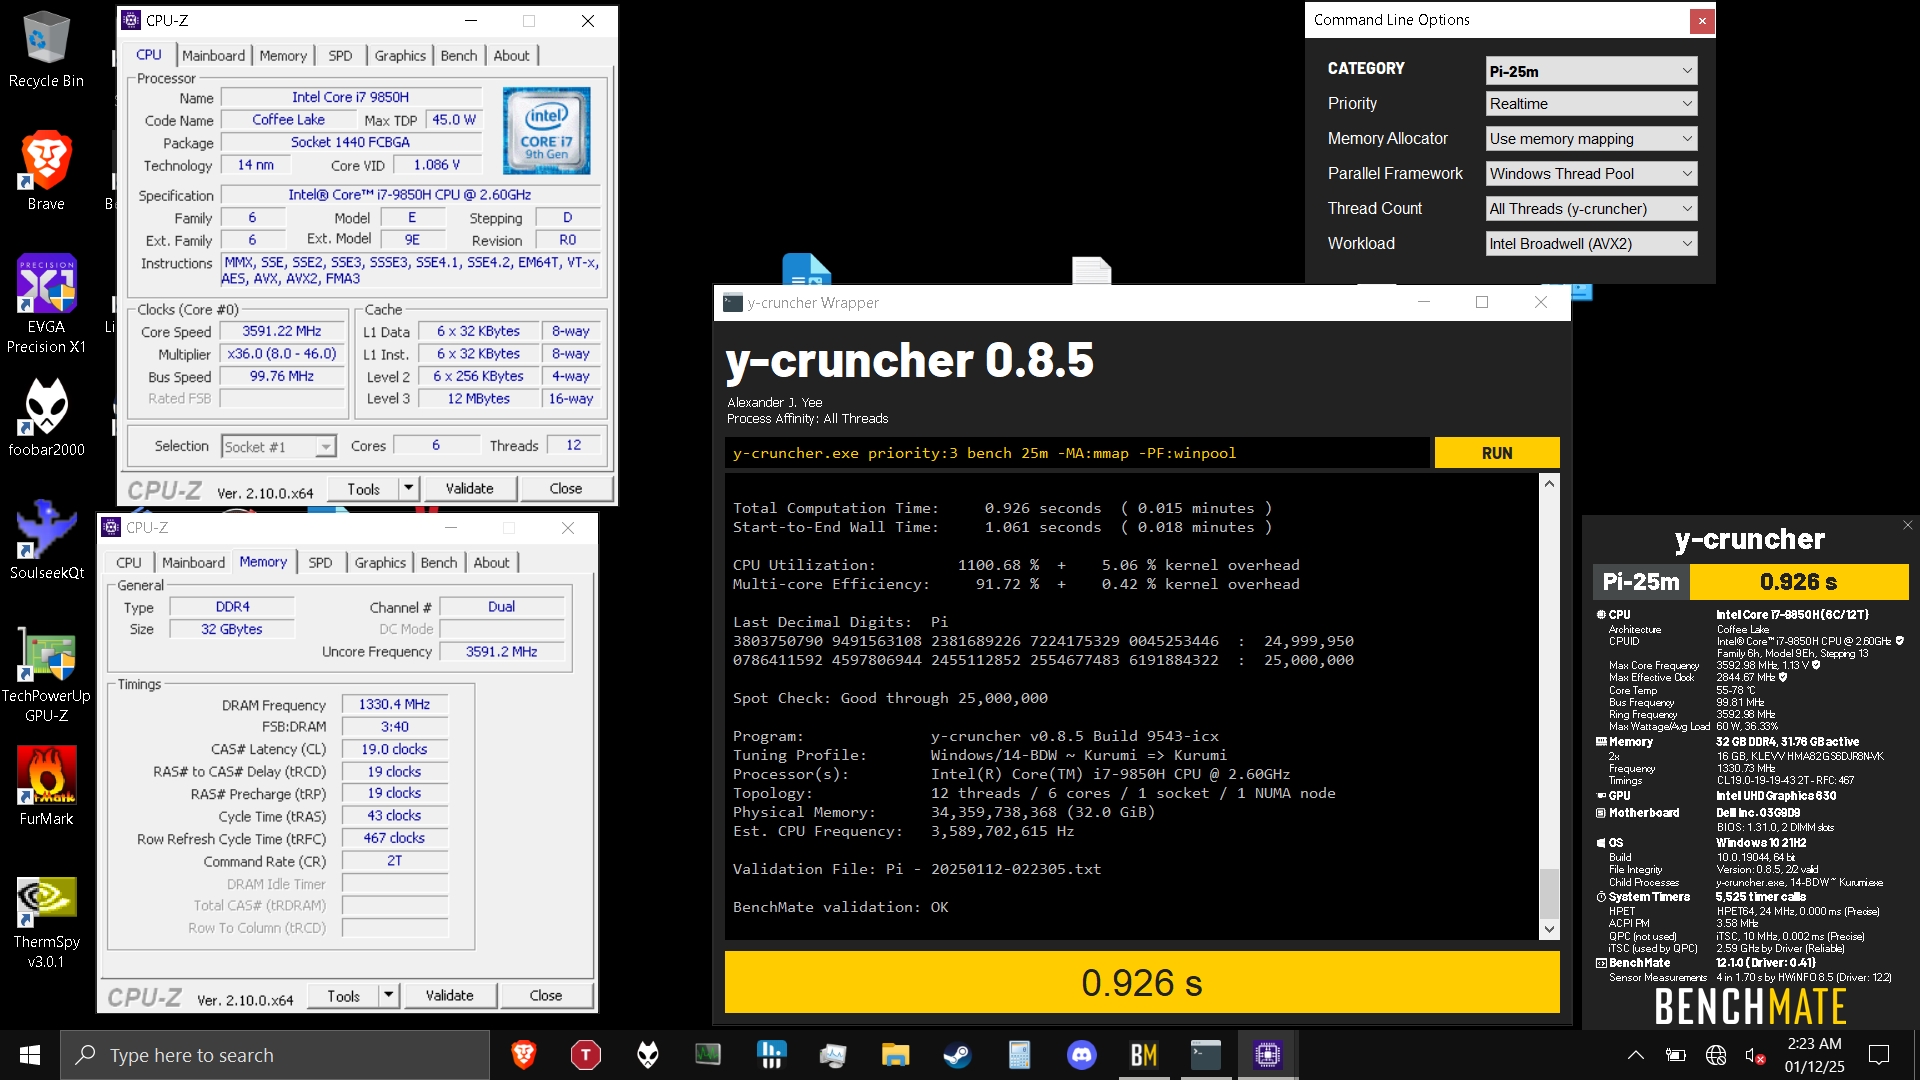Click the yellow 0.926 s result bar
The height and width of the screenshot is (1080, 1920).
click(1142, 983)
